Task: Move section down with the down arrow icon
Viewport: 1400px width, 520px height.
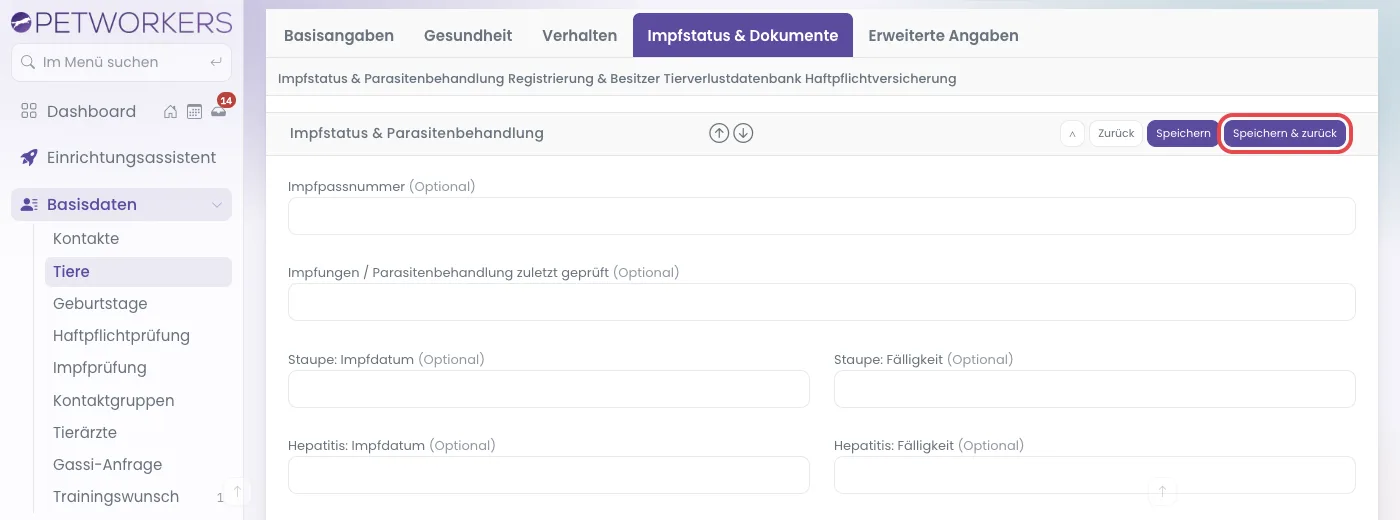Action: 743,133
